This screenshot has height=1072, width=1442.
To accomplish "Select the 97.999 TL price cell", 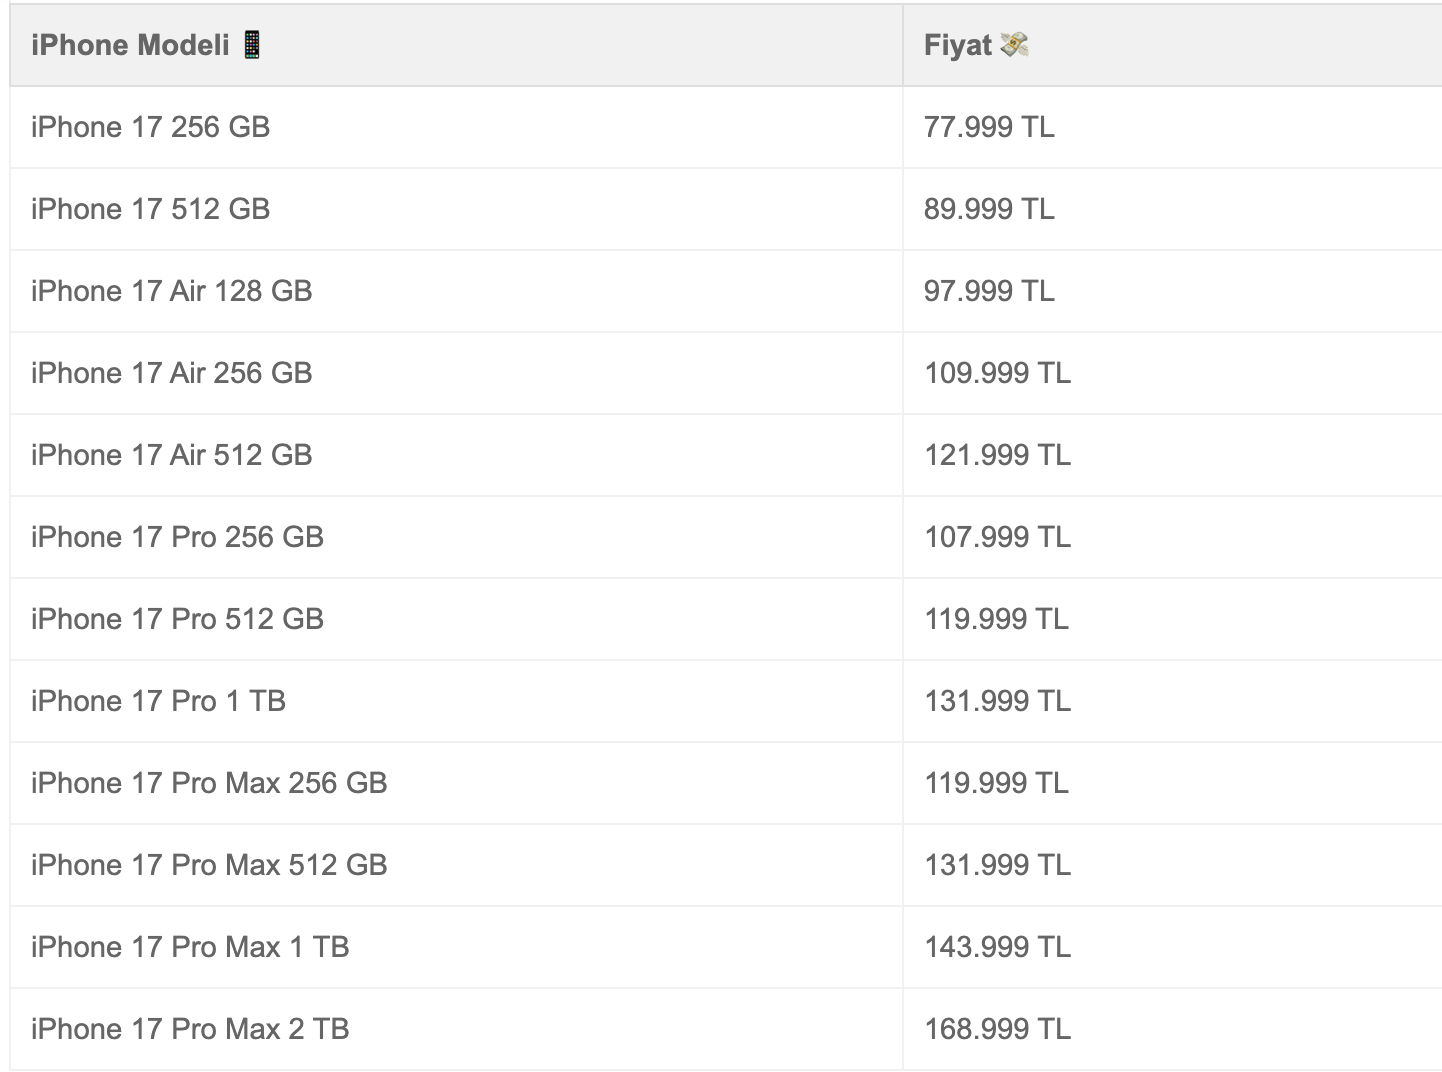I will 989,291.
